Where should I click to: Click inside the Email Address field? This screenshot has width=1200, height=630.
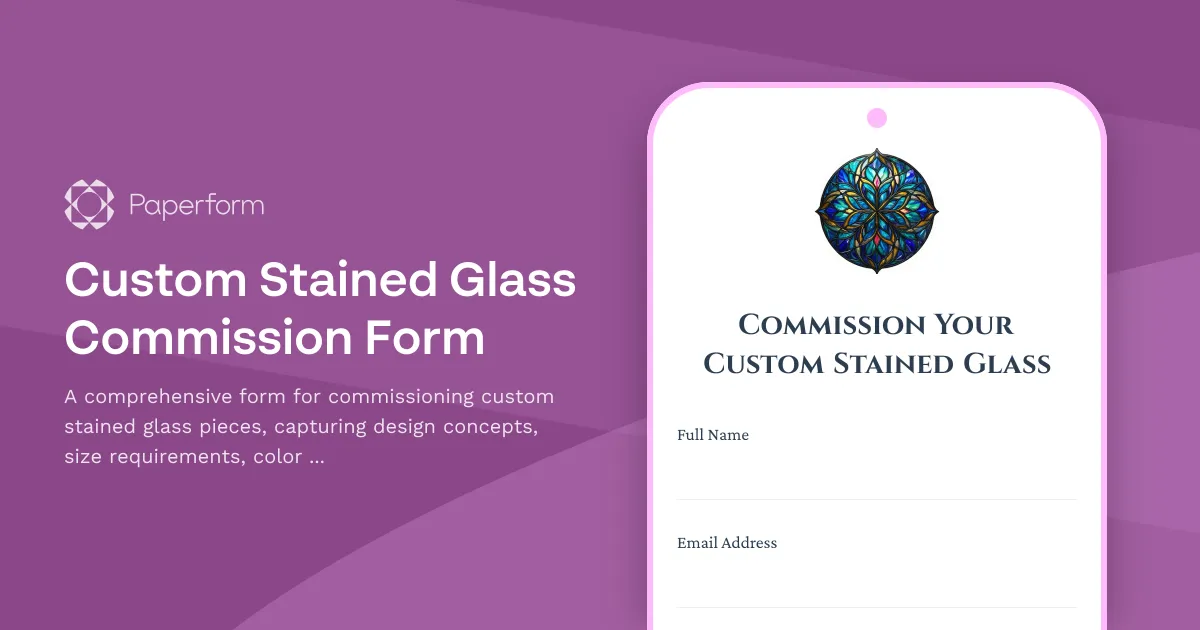coord(876,583)
